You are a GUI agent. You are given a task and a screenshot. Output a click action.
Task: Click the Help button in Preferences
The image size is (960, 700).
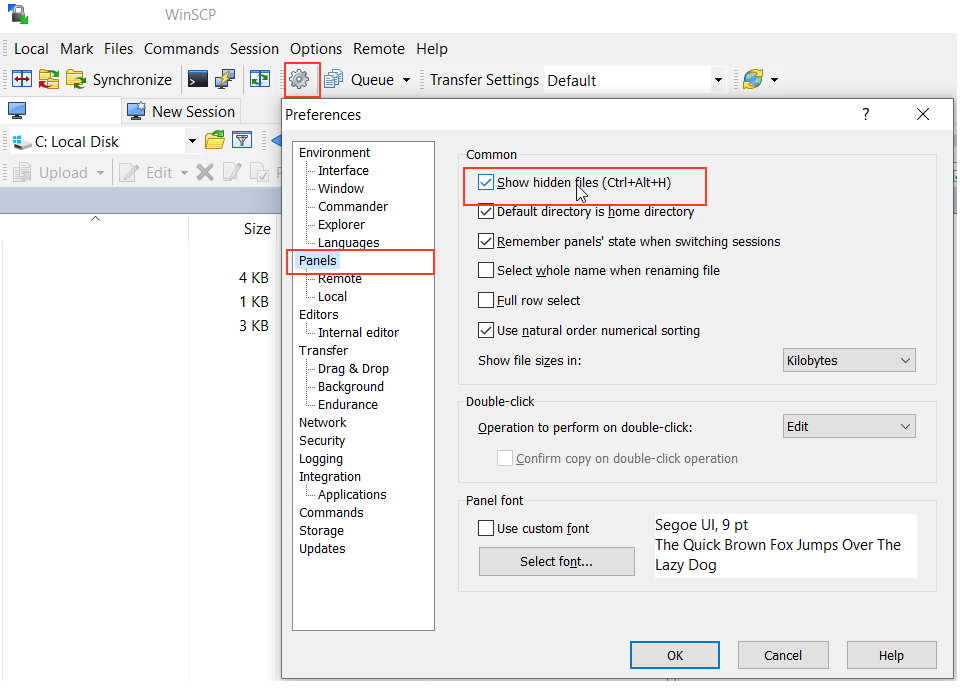[891, 656]
